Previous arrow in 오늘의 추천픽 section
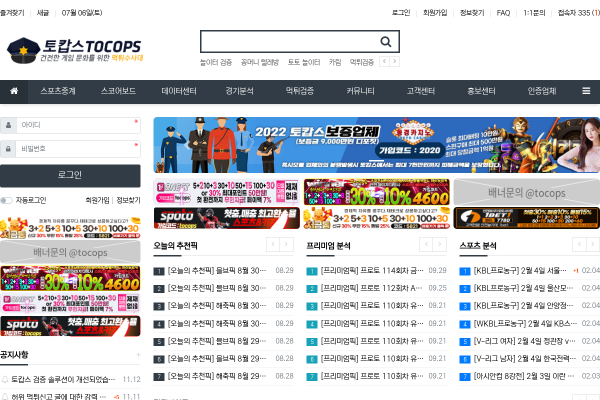Viewport: 600px width, 400px height. pyautogui.click(x=273, y=244)
